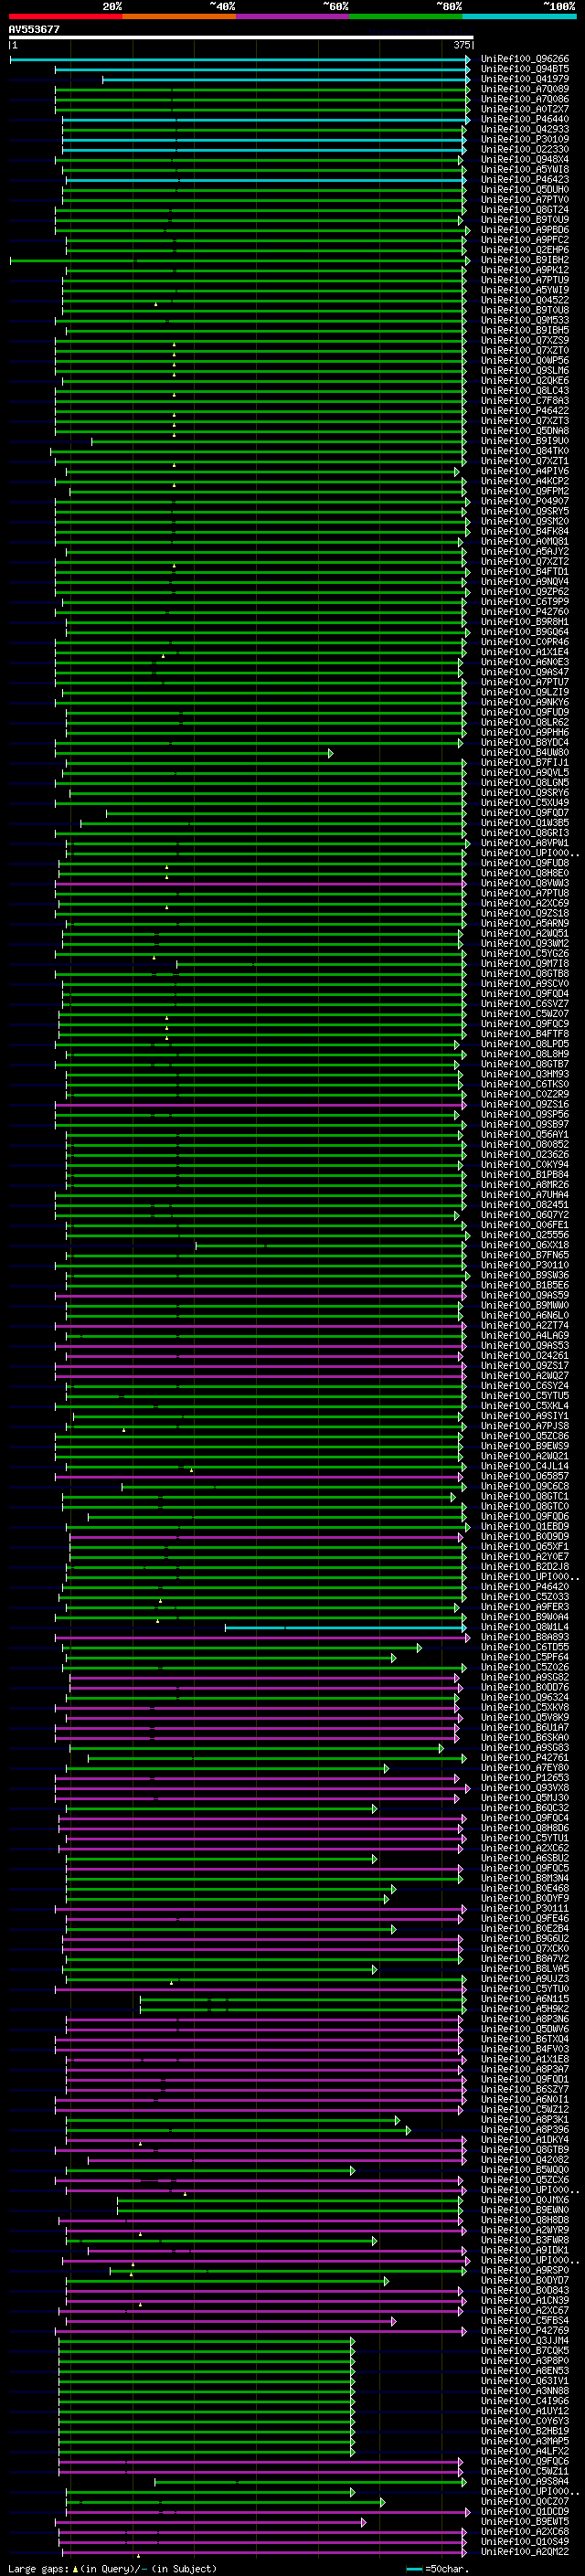The image size is (585, 2576).
Task: Select hit label UniRef100_O65857
Action: (524, 1476)
